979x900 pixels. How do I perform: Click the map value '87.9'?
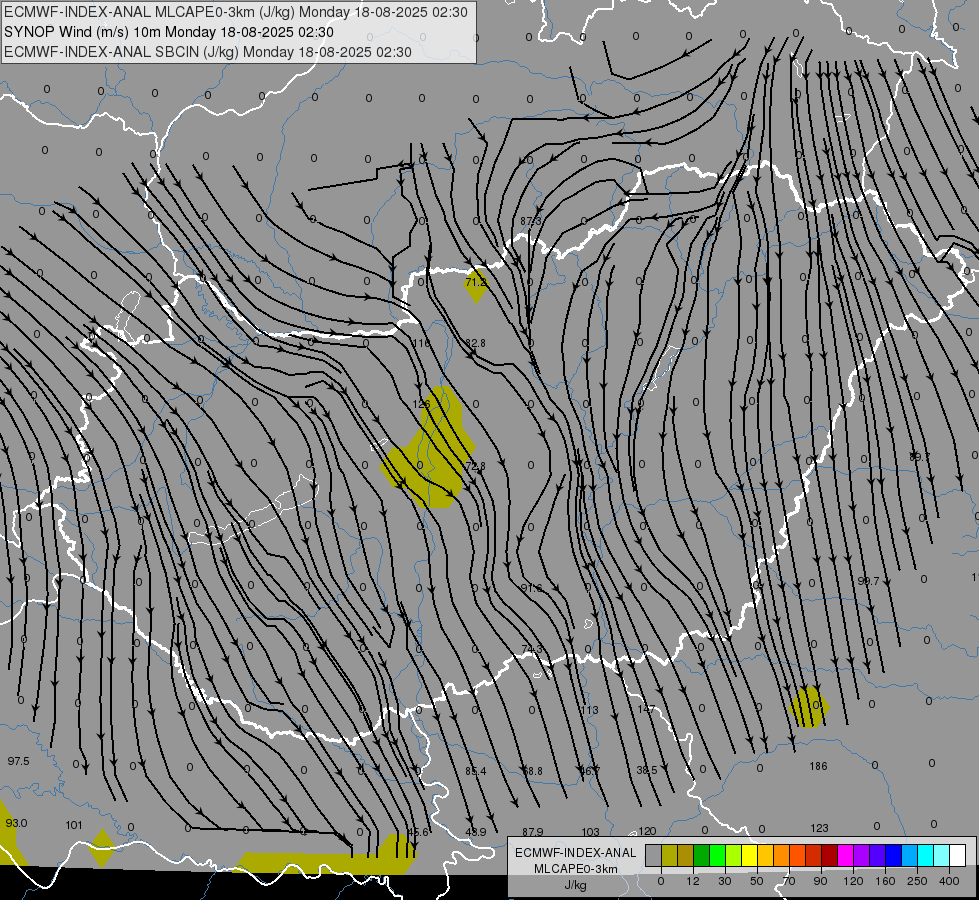(x=533, y=832)
